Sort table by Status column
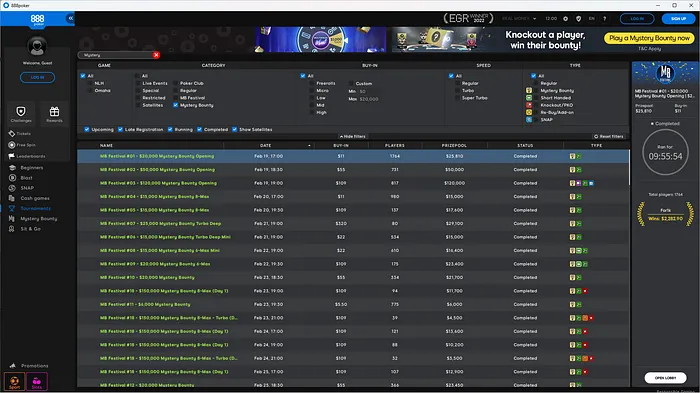 [x=525, y=146]
